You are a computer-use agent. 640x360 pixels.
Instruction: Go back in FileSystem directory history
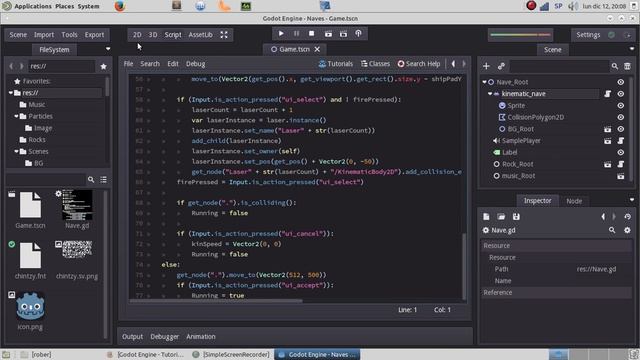click(x=11, y=66)
